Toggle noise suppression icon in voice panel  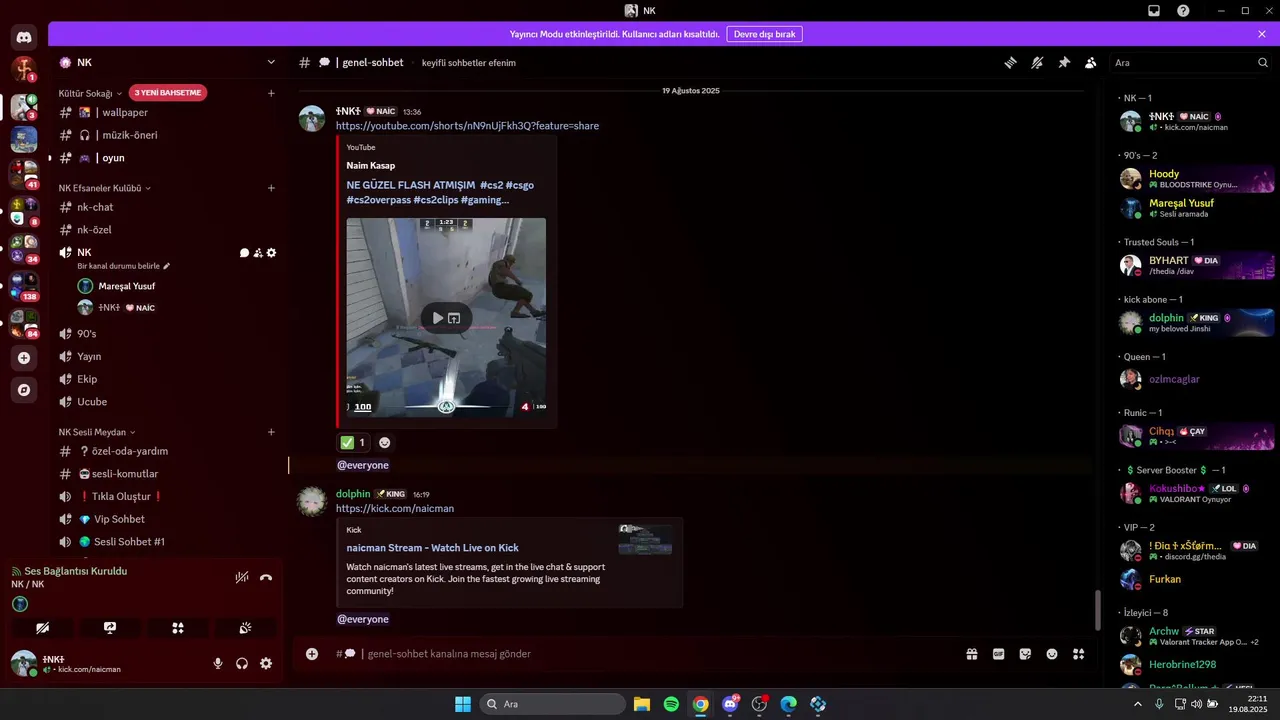(x=242, y=577)
